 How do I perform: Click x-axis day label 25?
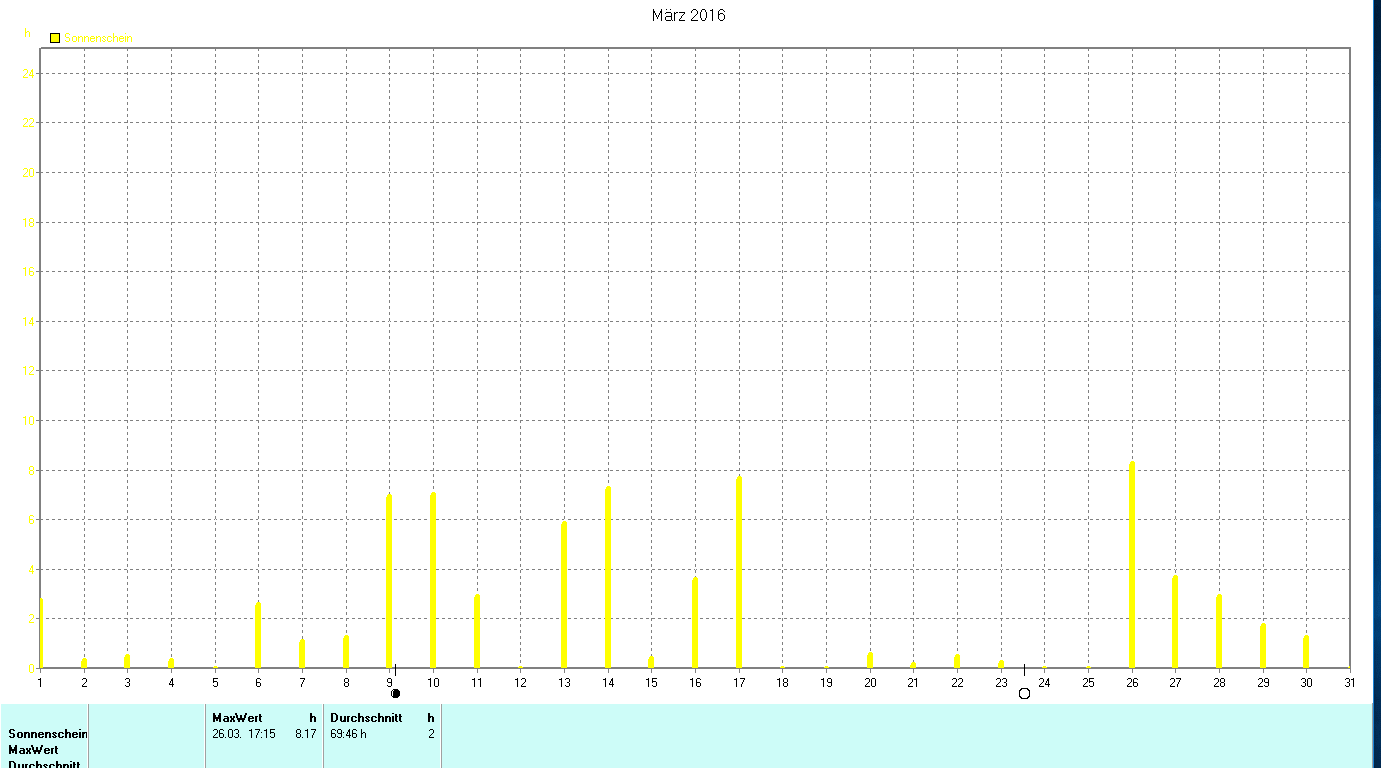tap(1088, 683)
